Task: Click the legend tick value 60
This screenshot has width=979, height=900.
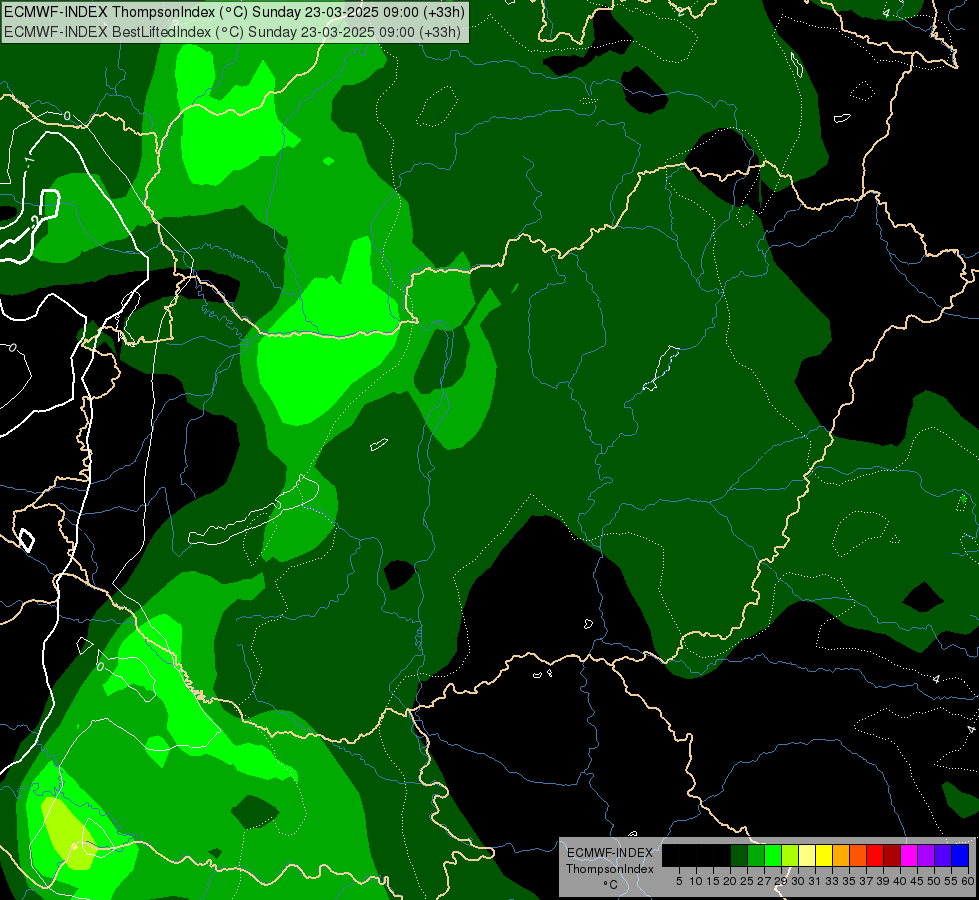Action: tap(968, 881)
